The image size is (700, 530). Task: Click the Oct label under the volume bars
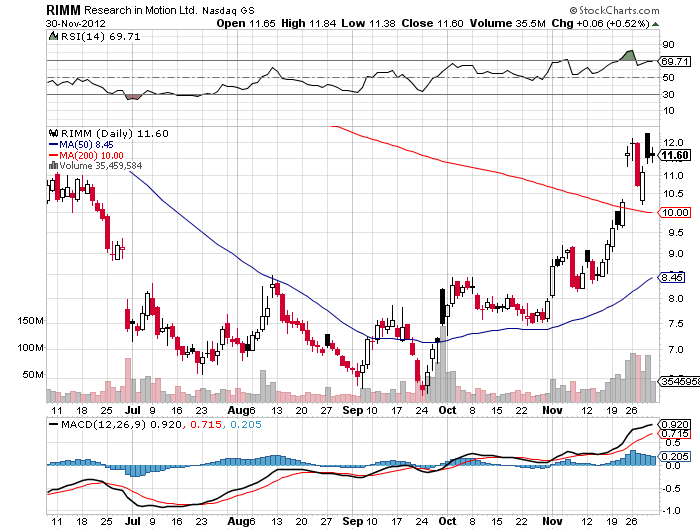447,410
